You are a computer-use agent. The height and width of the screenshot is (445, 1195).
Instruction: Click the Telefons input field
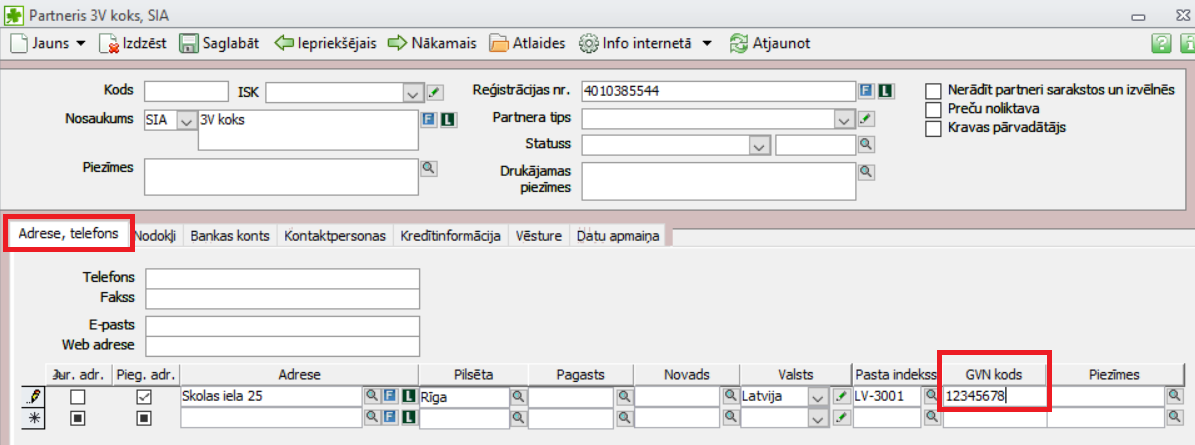[282, 278]
